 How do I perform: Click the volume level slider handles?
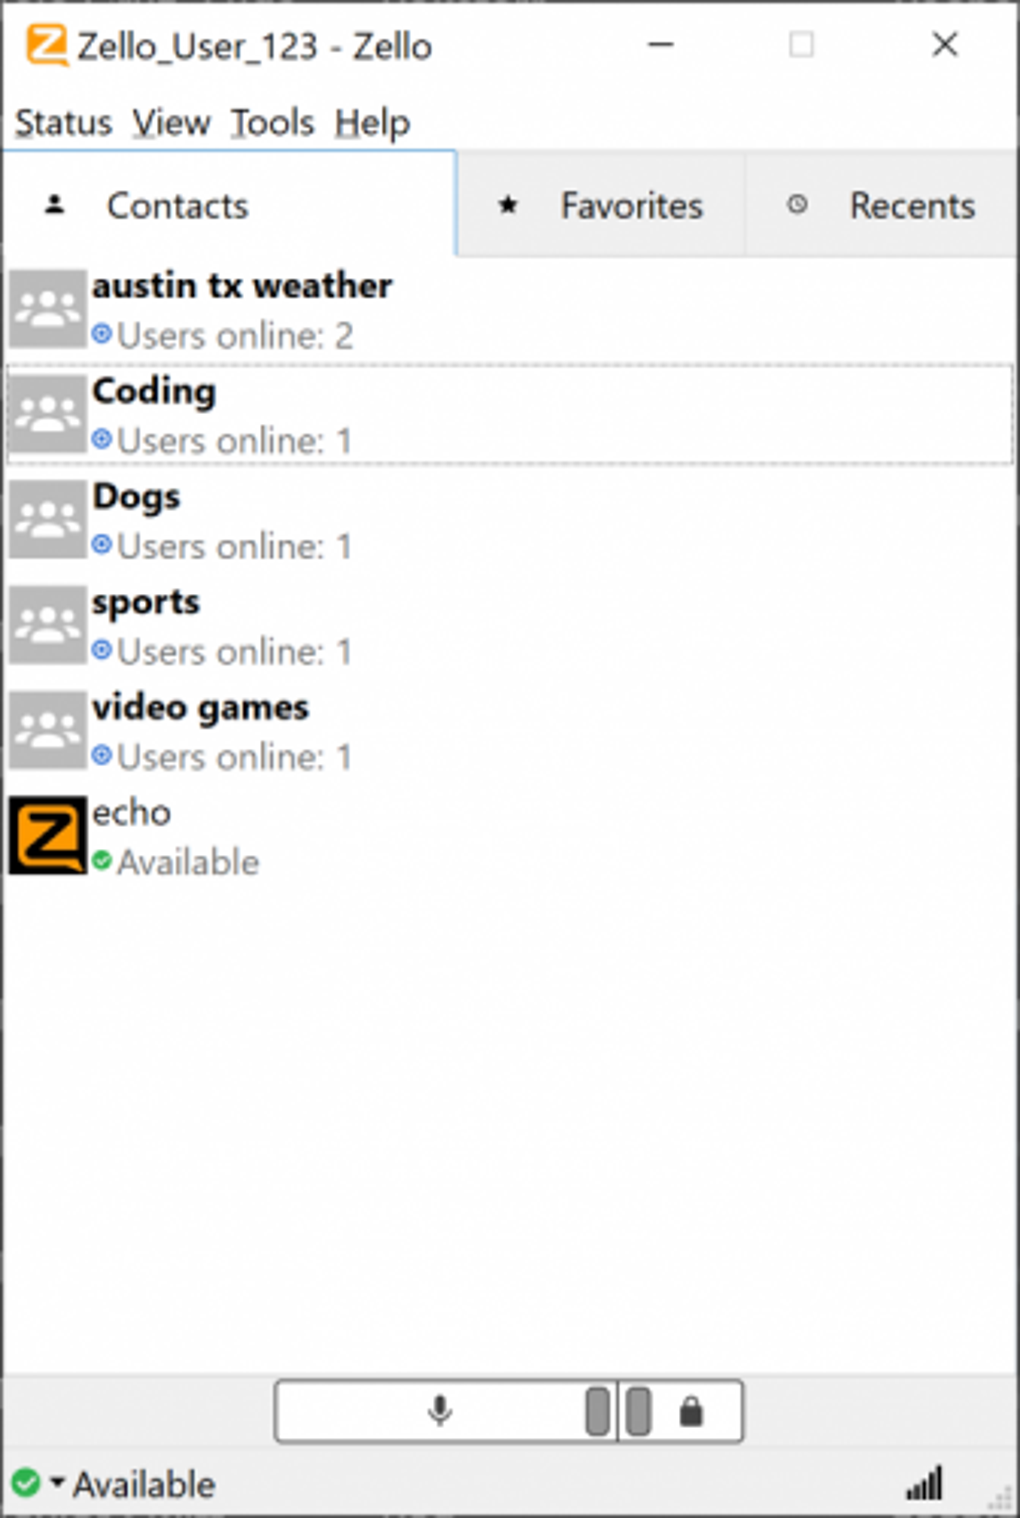coord(619,1411)
